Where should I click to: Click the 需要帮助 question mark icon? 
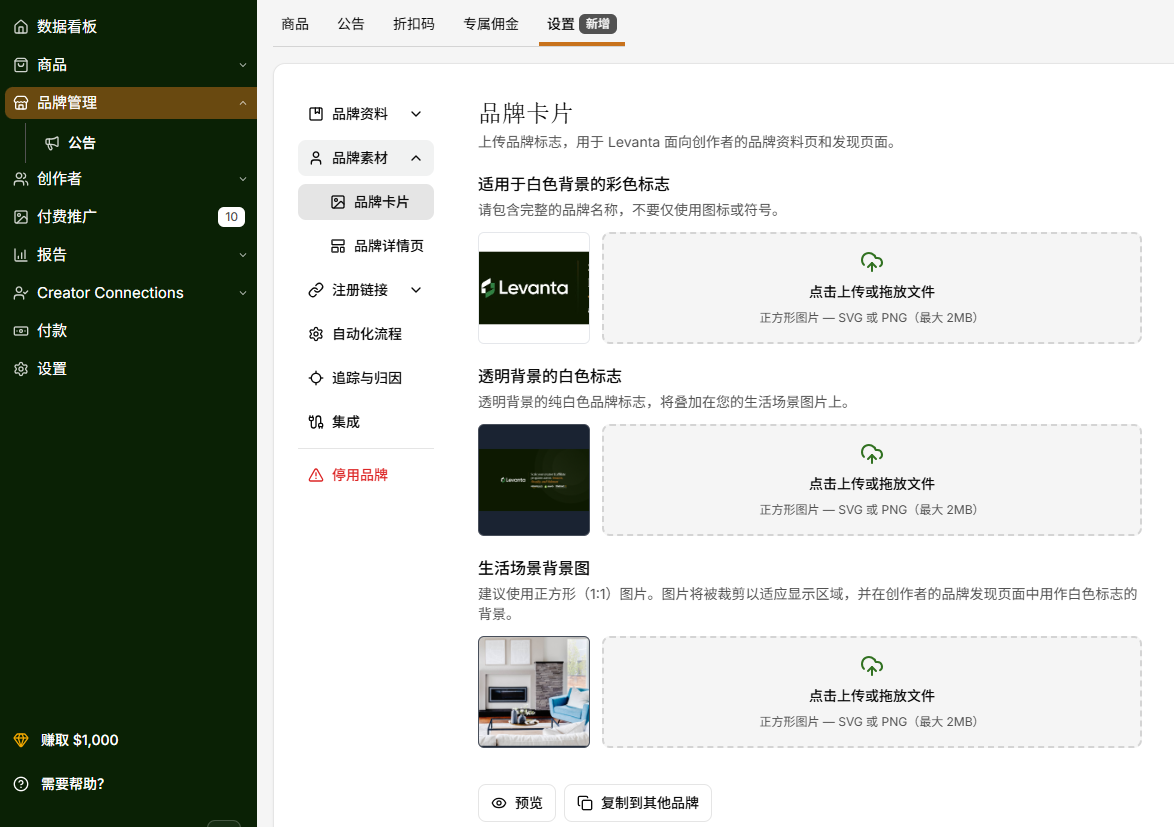coord(21,784)
